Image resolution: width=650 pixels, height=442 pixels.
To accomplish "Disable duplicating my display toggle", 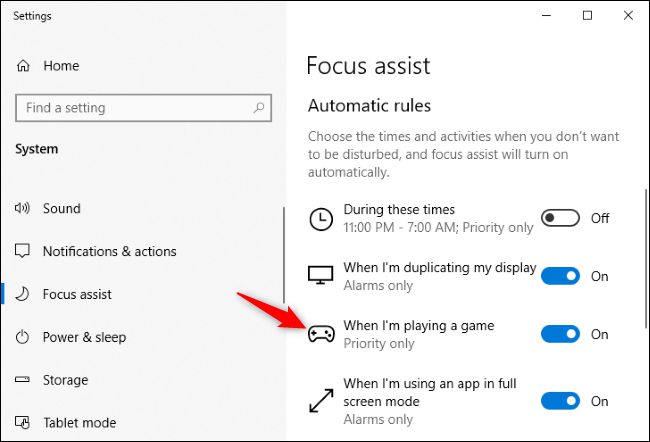I will point(560,276).
